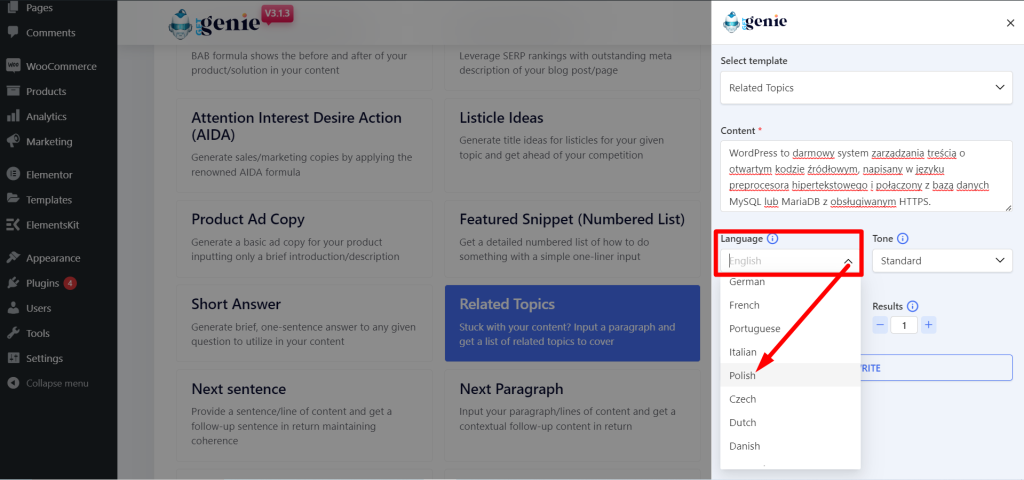Select French from language list

pos(790,305)
